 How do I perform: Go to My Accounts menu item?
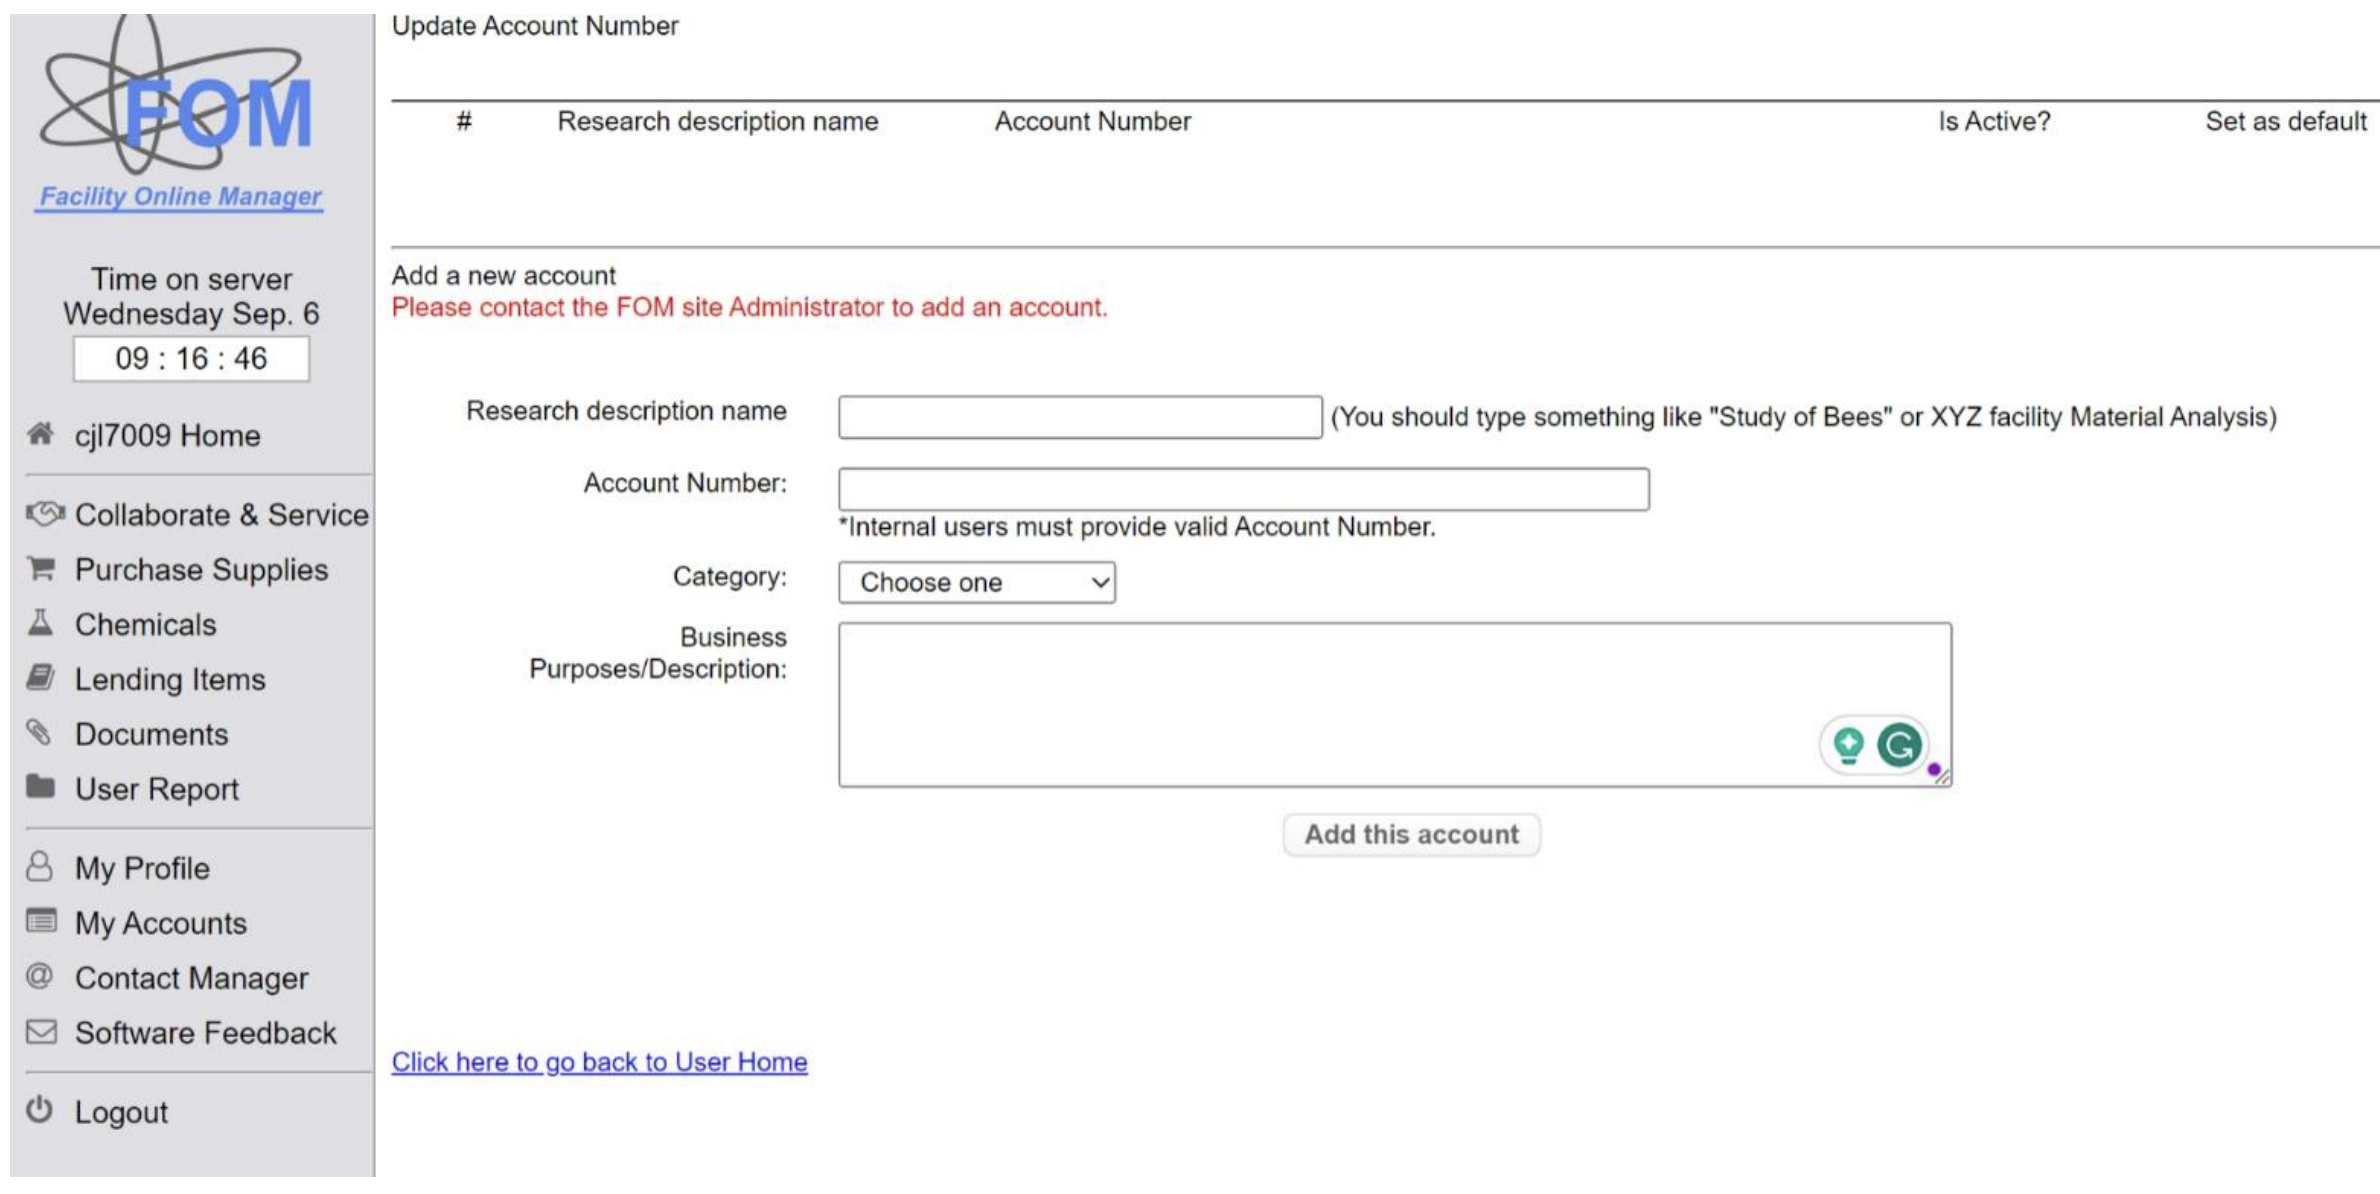(x=160, y=923)
